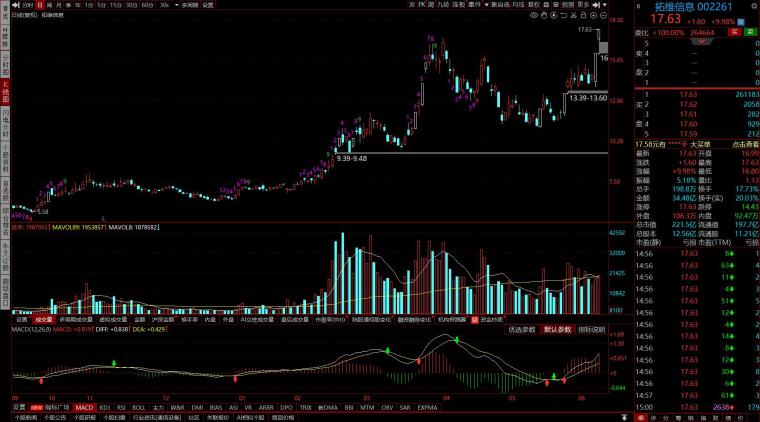Select the KDJ indicator tab
This screenshot has height=422, width=760.
click(105, 407)
